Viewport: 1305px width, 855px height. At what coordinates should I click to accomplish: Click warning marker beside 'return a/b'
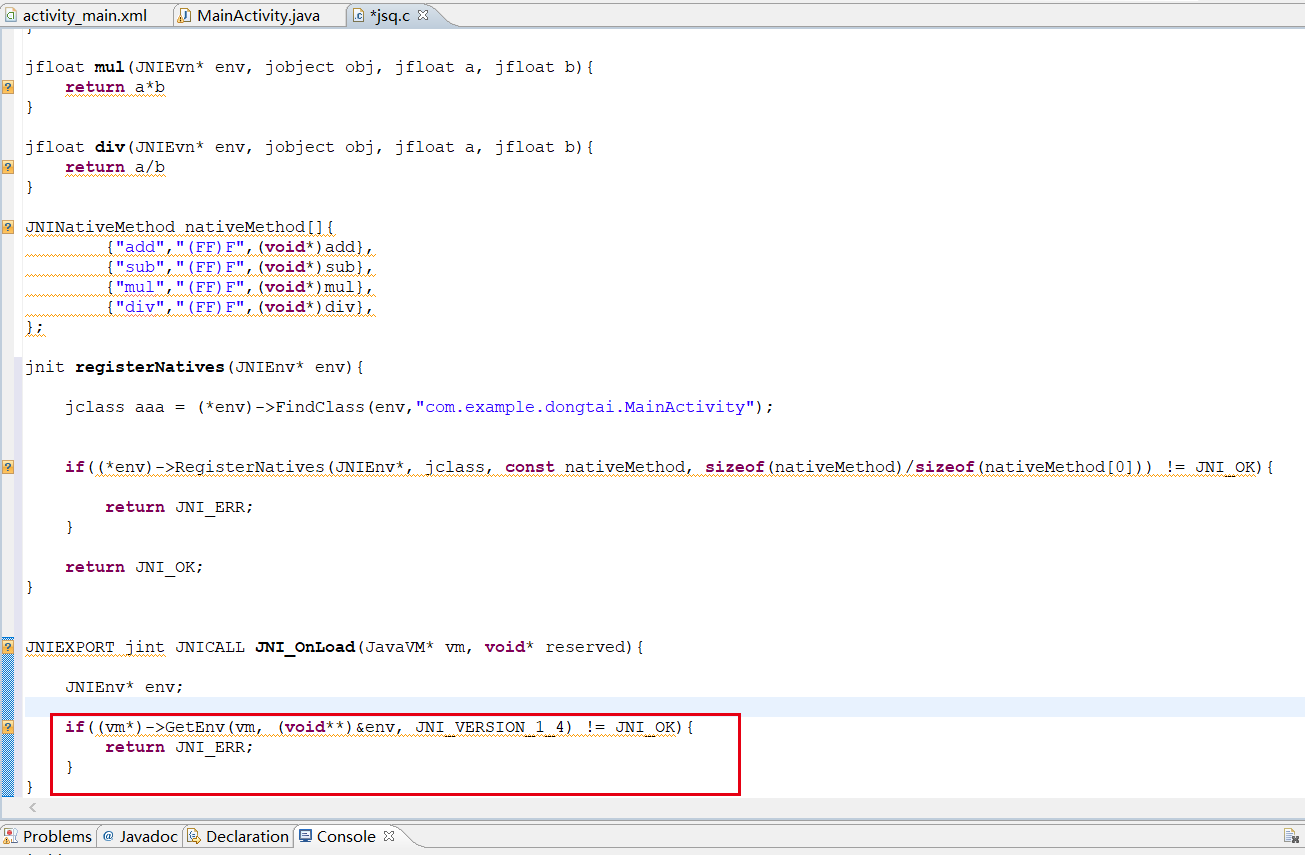[8, 167]
